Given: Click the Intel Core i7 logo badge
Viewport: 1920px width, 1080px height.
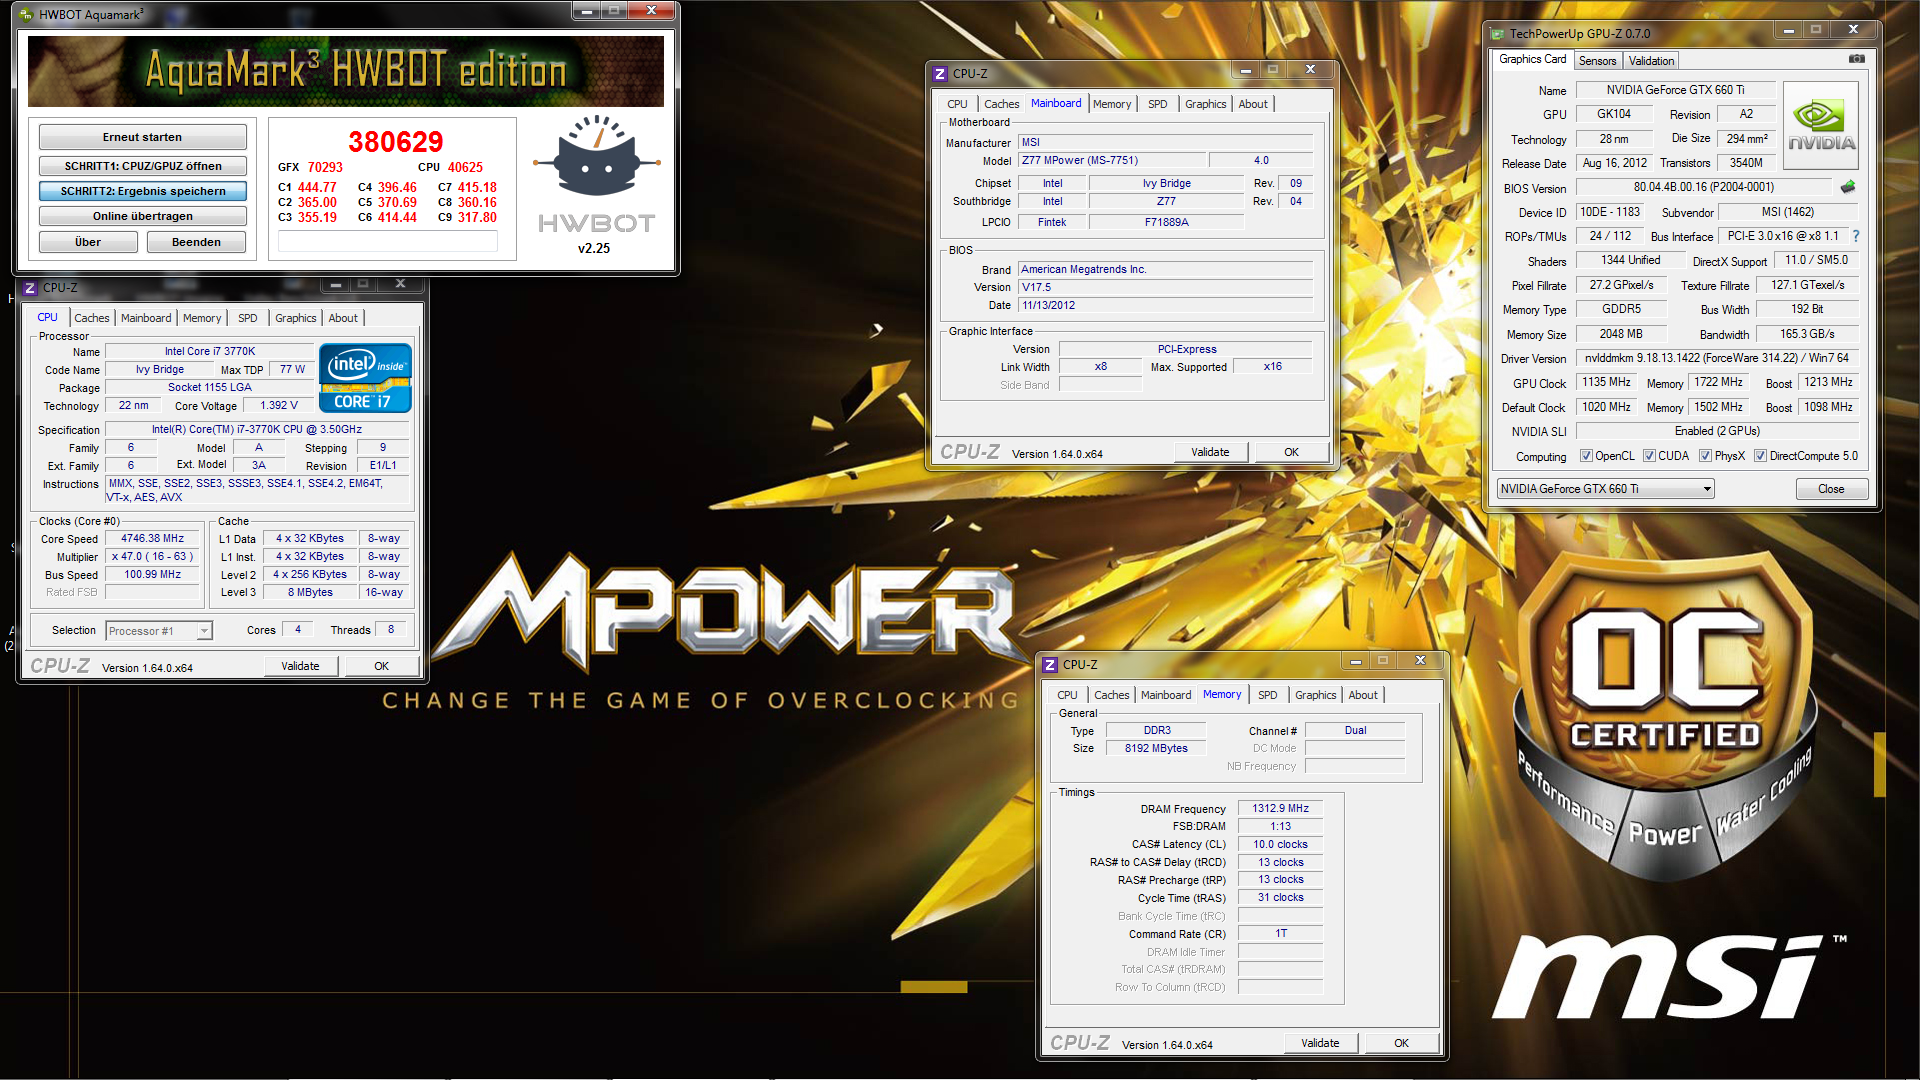Looking at the screenshot, I should point(365,378).
